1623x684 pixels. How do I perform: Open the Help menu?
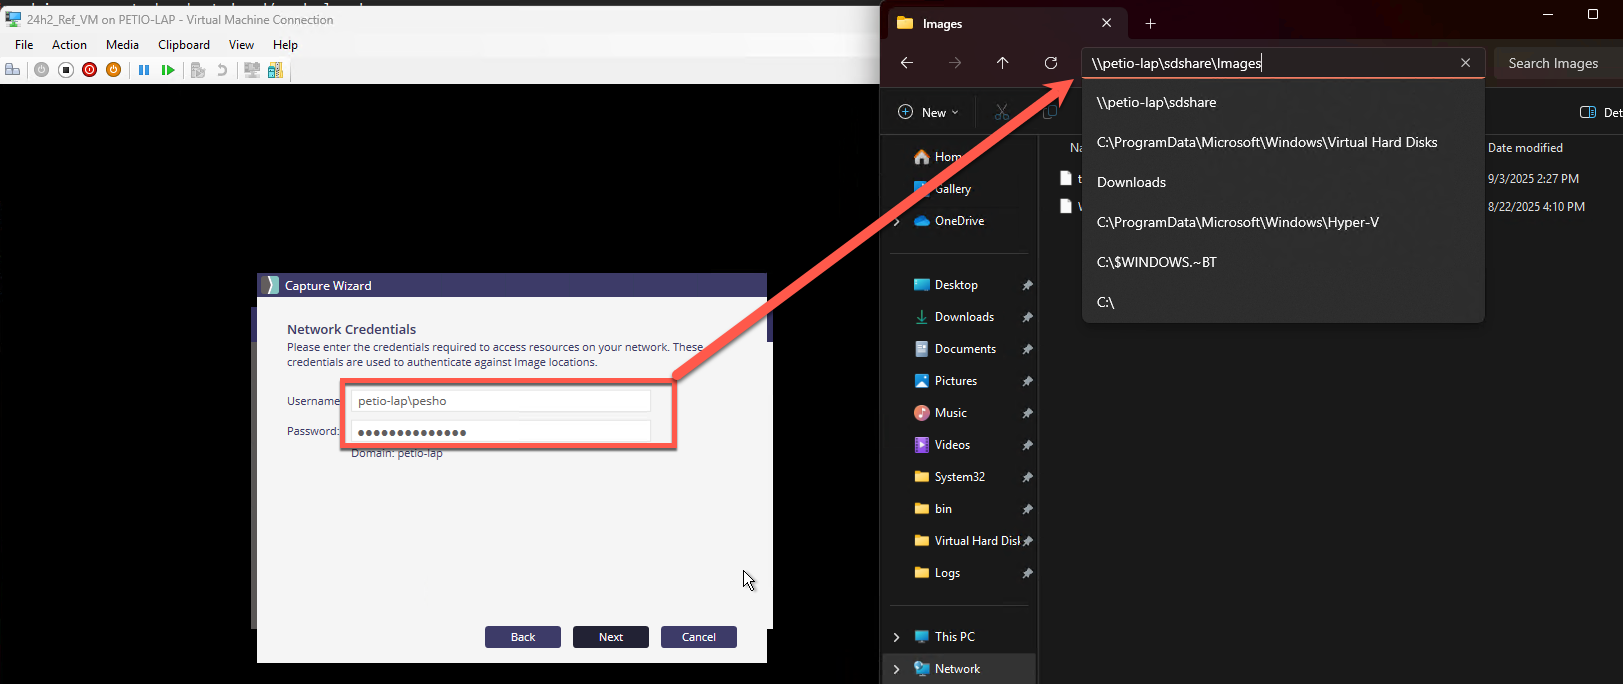click(285, 45)
